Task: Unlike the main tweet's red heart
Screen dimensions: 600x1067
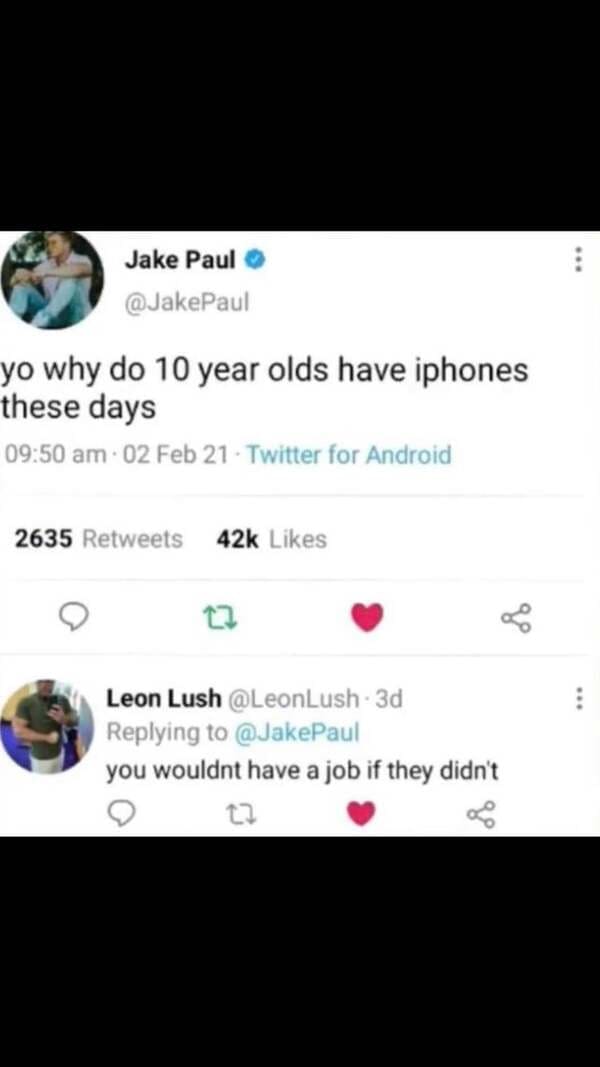Action: 367,617
